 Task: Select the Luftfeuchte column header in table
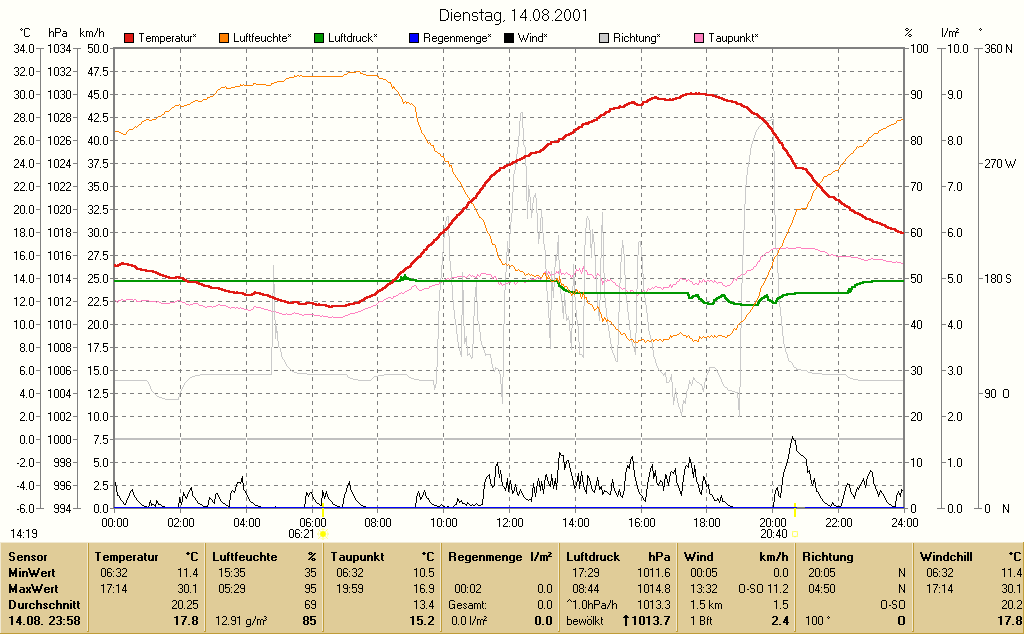pyautogui.click(x=244, y=557)
